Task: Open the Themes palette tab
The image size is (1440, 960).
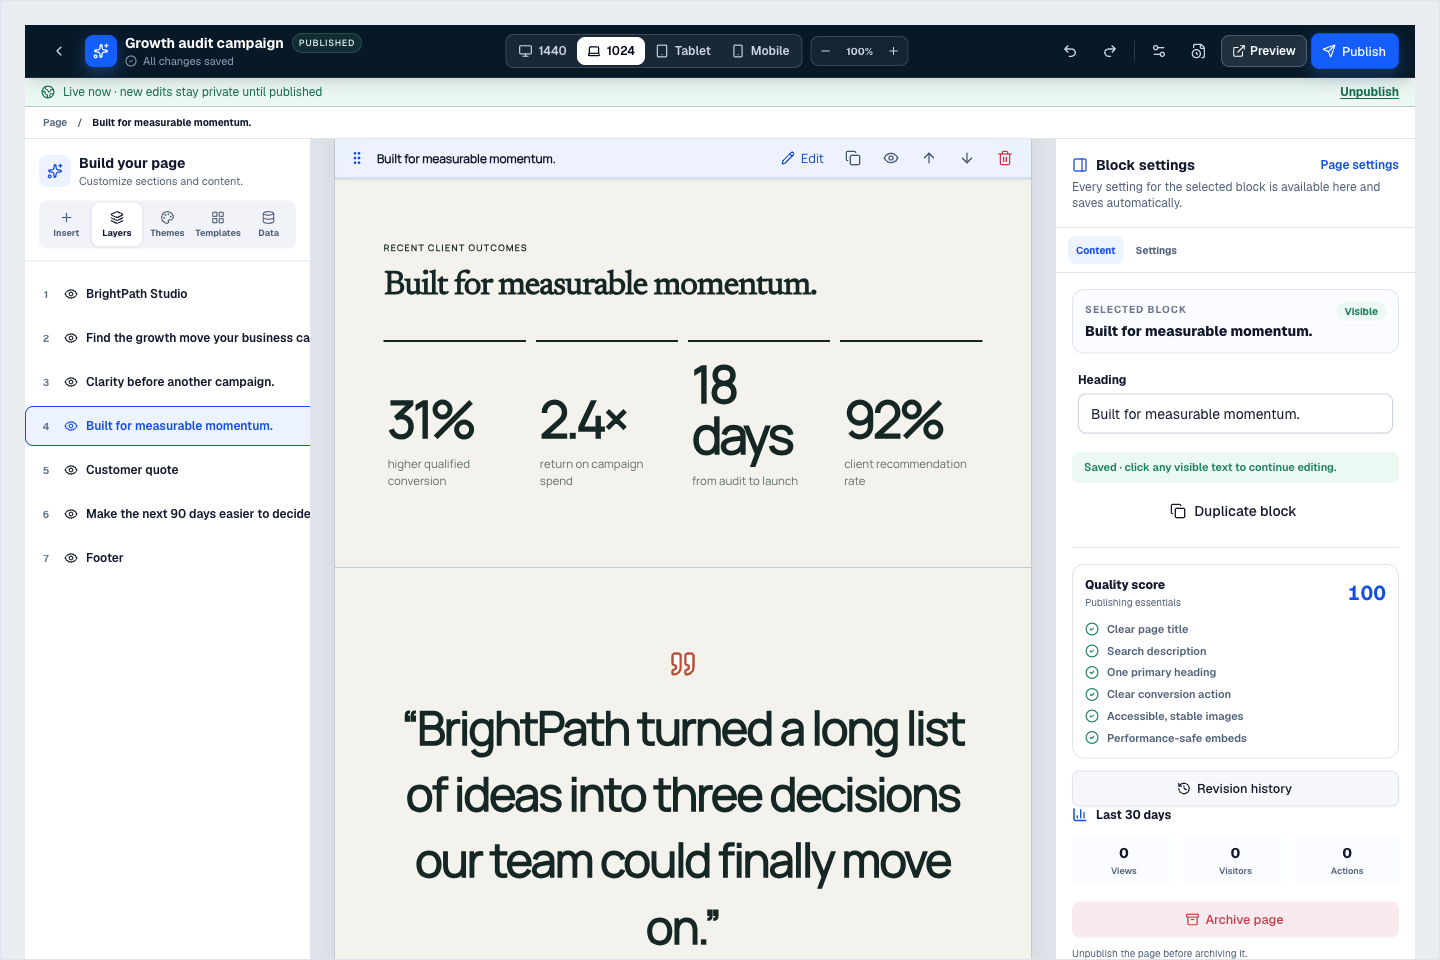Action: pos(167,224)
